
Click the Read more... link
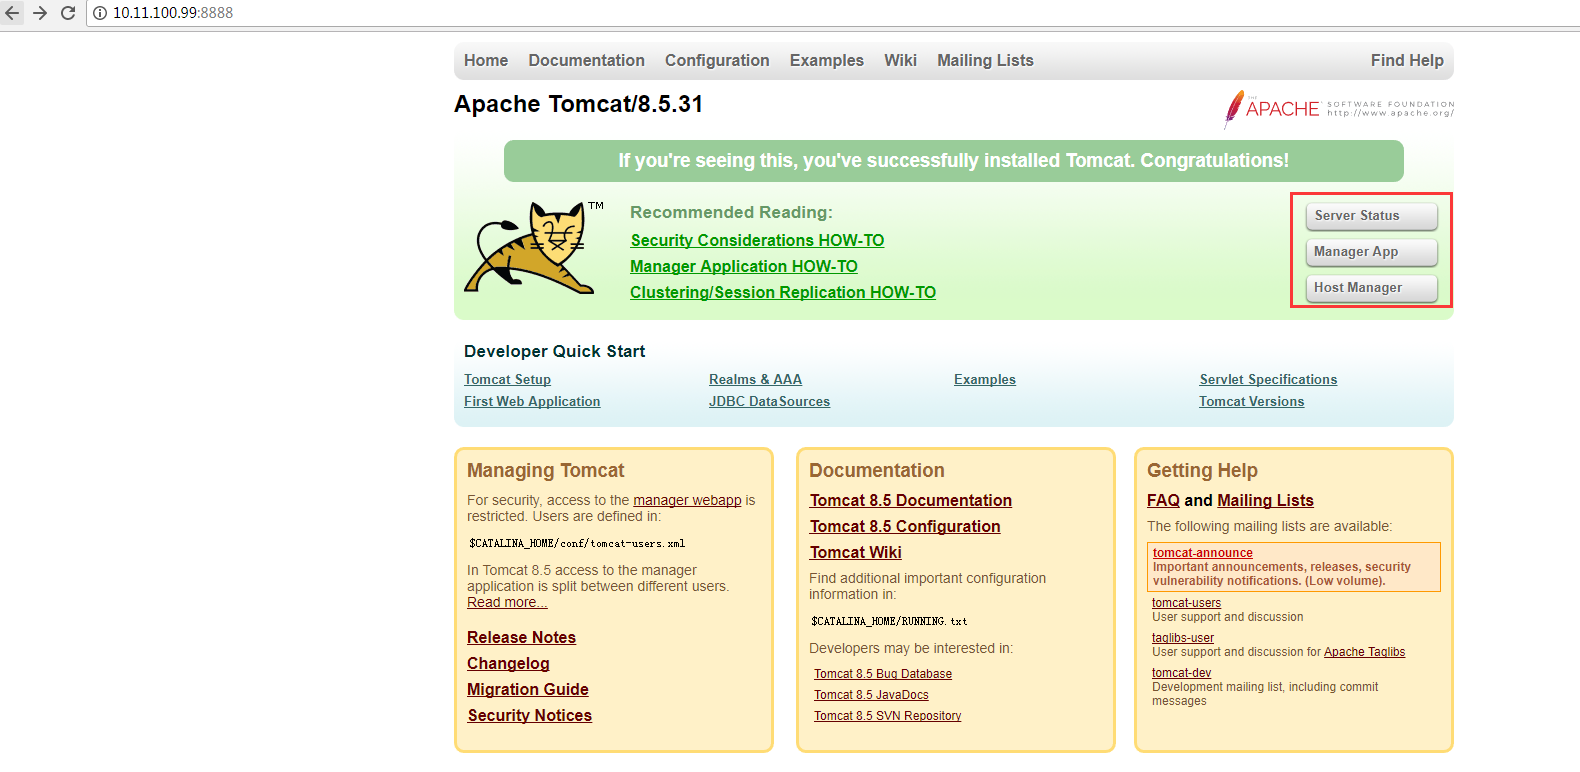507,602
